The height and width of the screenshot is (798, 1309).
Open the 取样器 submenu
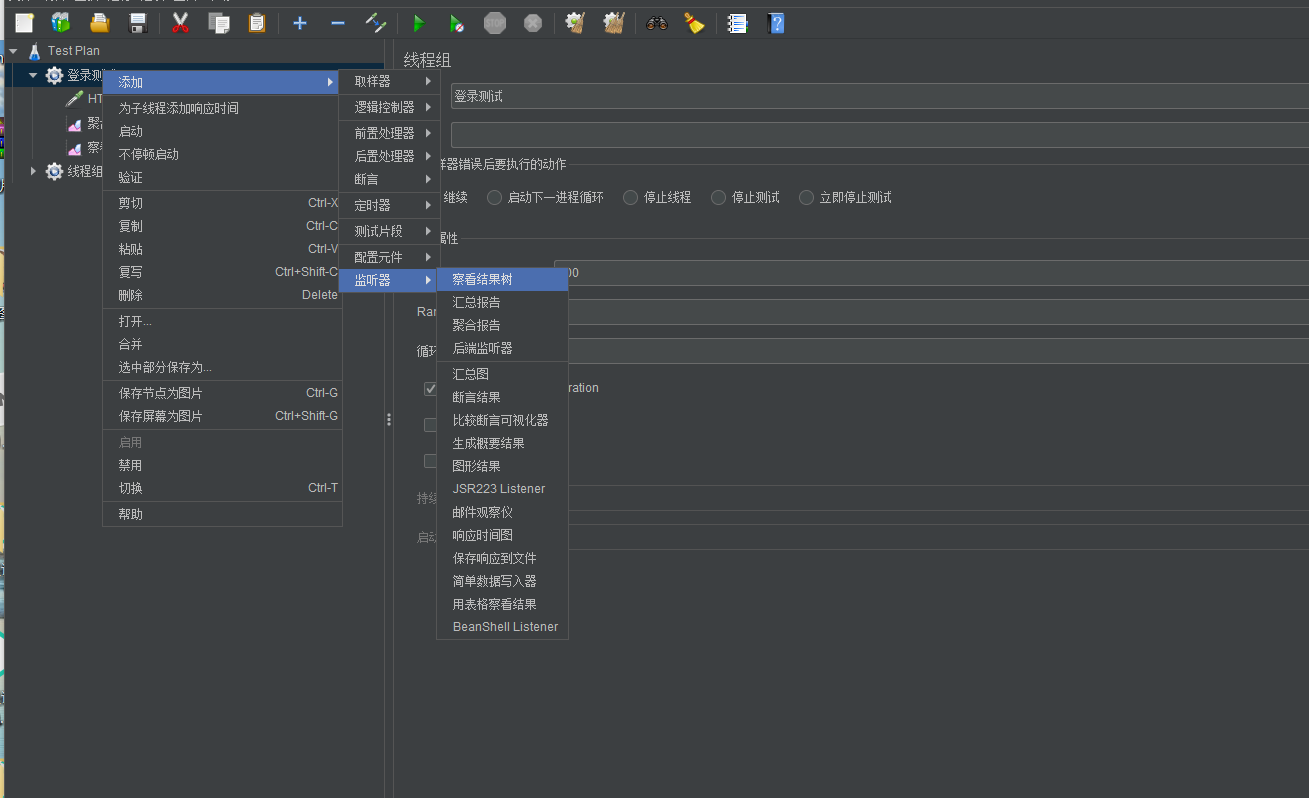pos(390,81)
